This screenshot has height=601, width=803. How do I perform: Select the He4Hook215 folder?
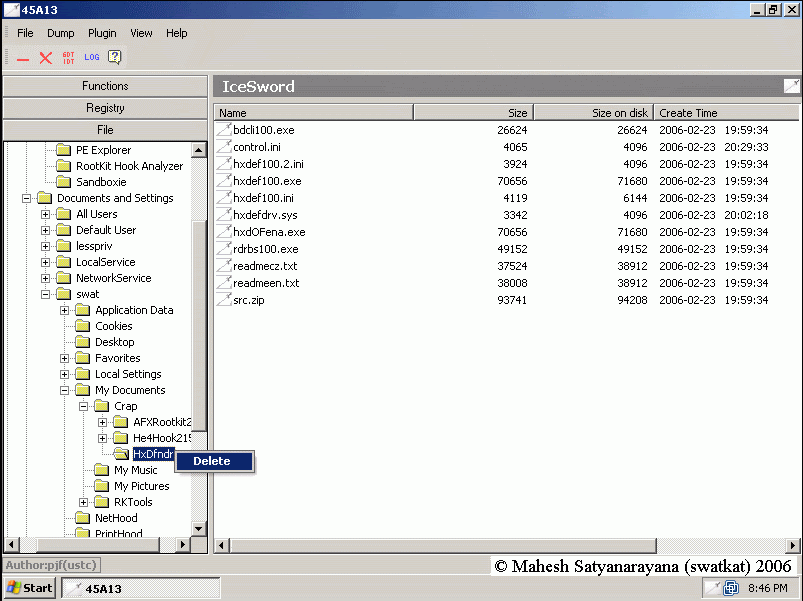pos(162,438)
